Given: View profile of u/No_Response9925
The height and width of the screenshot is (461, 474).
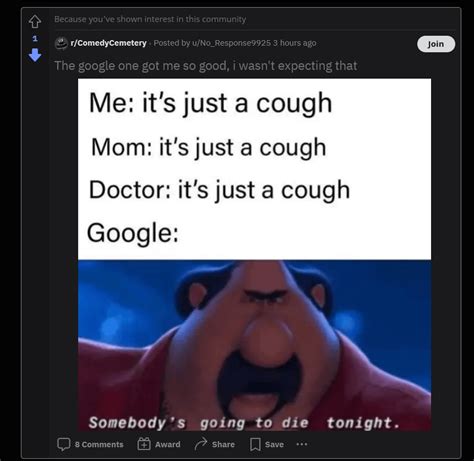Looking at the screenshot, I should (x=230, y=43).
